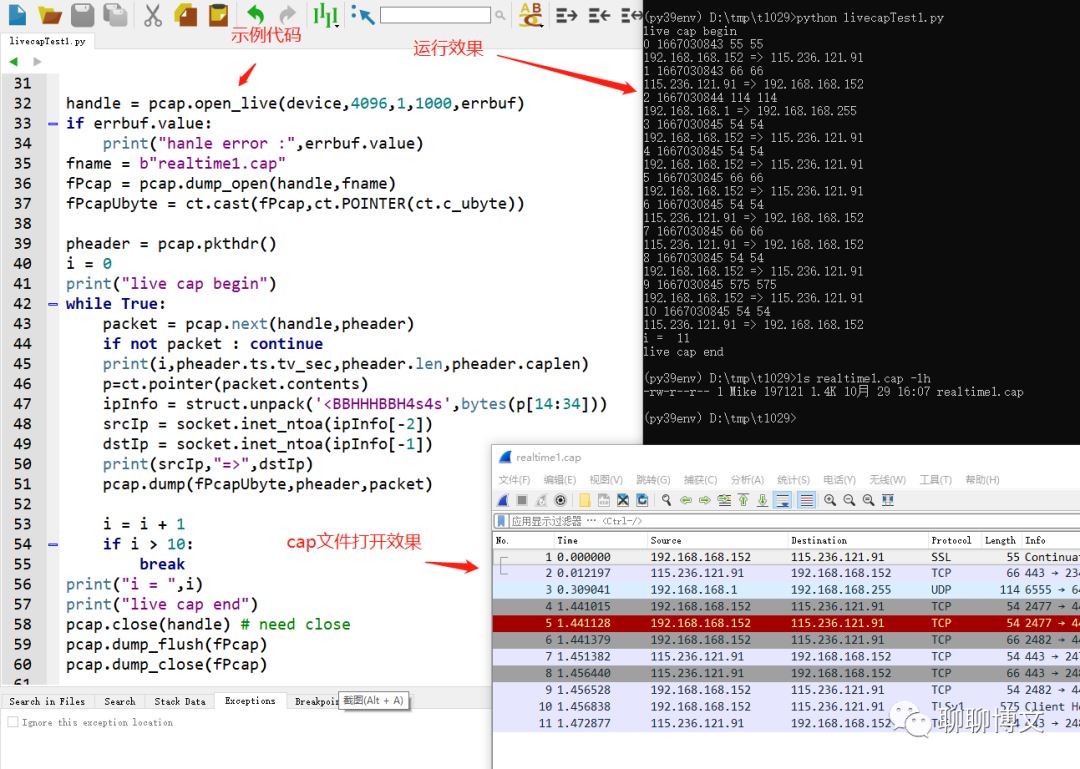Viewport: 1080px width, 769px height.
Task: Click the blue select-arrow tool icon
Action: pos(362,14)
